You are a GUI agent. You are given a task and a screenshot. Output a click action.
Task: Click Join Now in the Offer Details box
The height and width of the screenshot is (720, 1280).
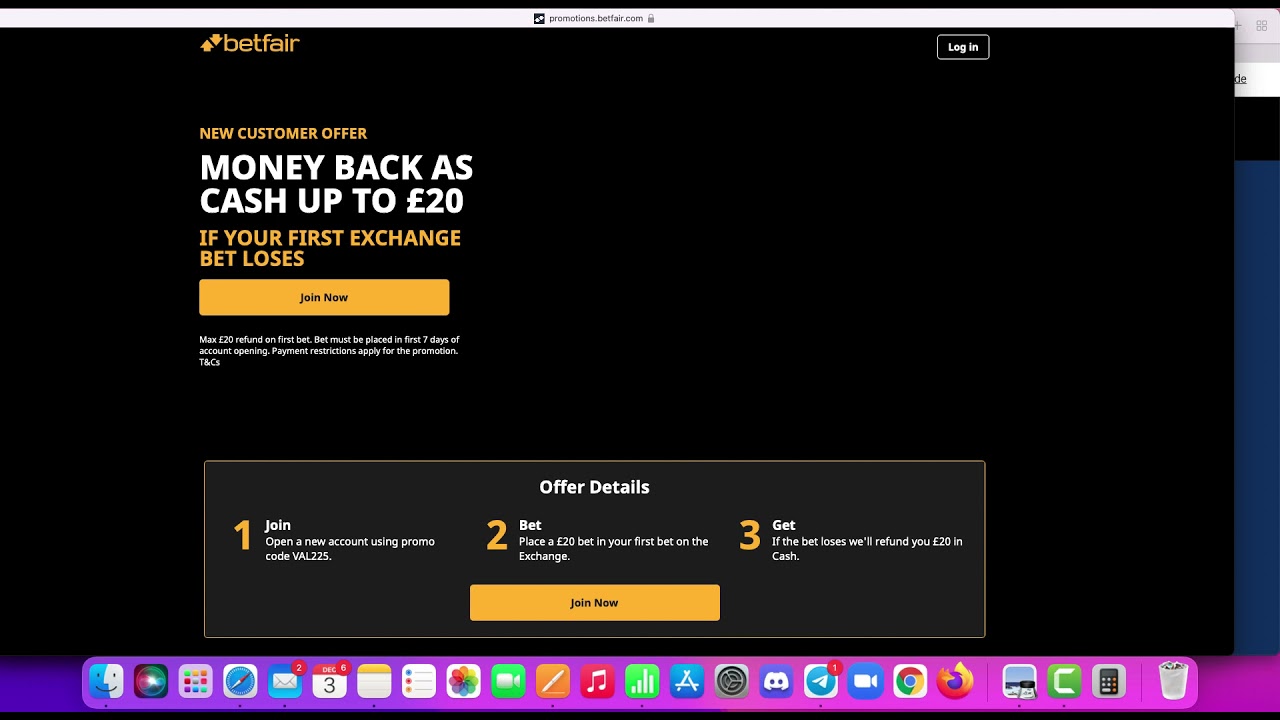point(594,602)
